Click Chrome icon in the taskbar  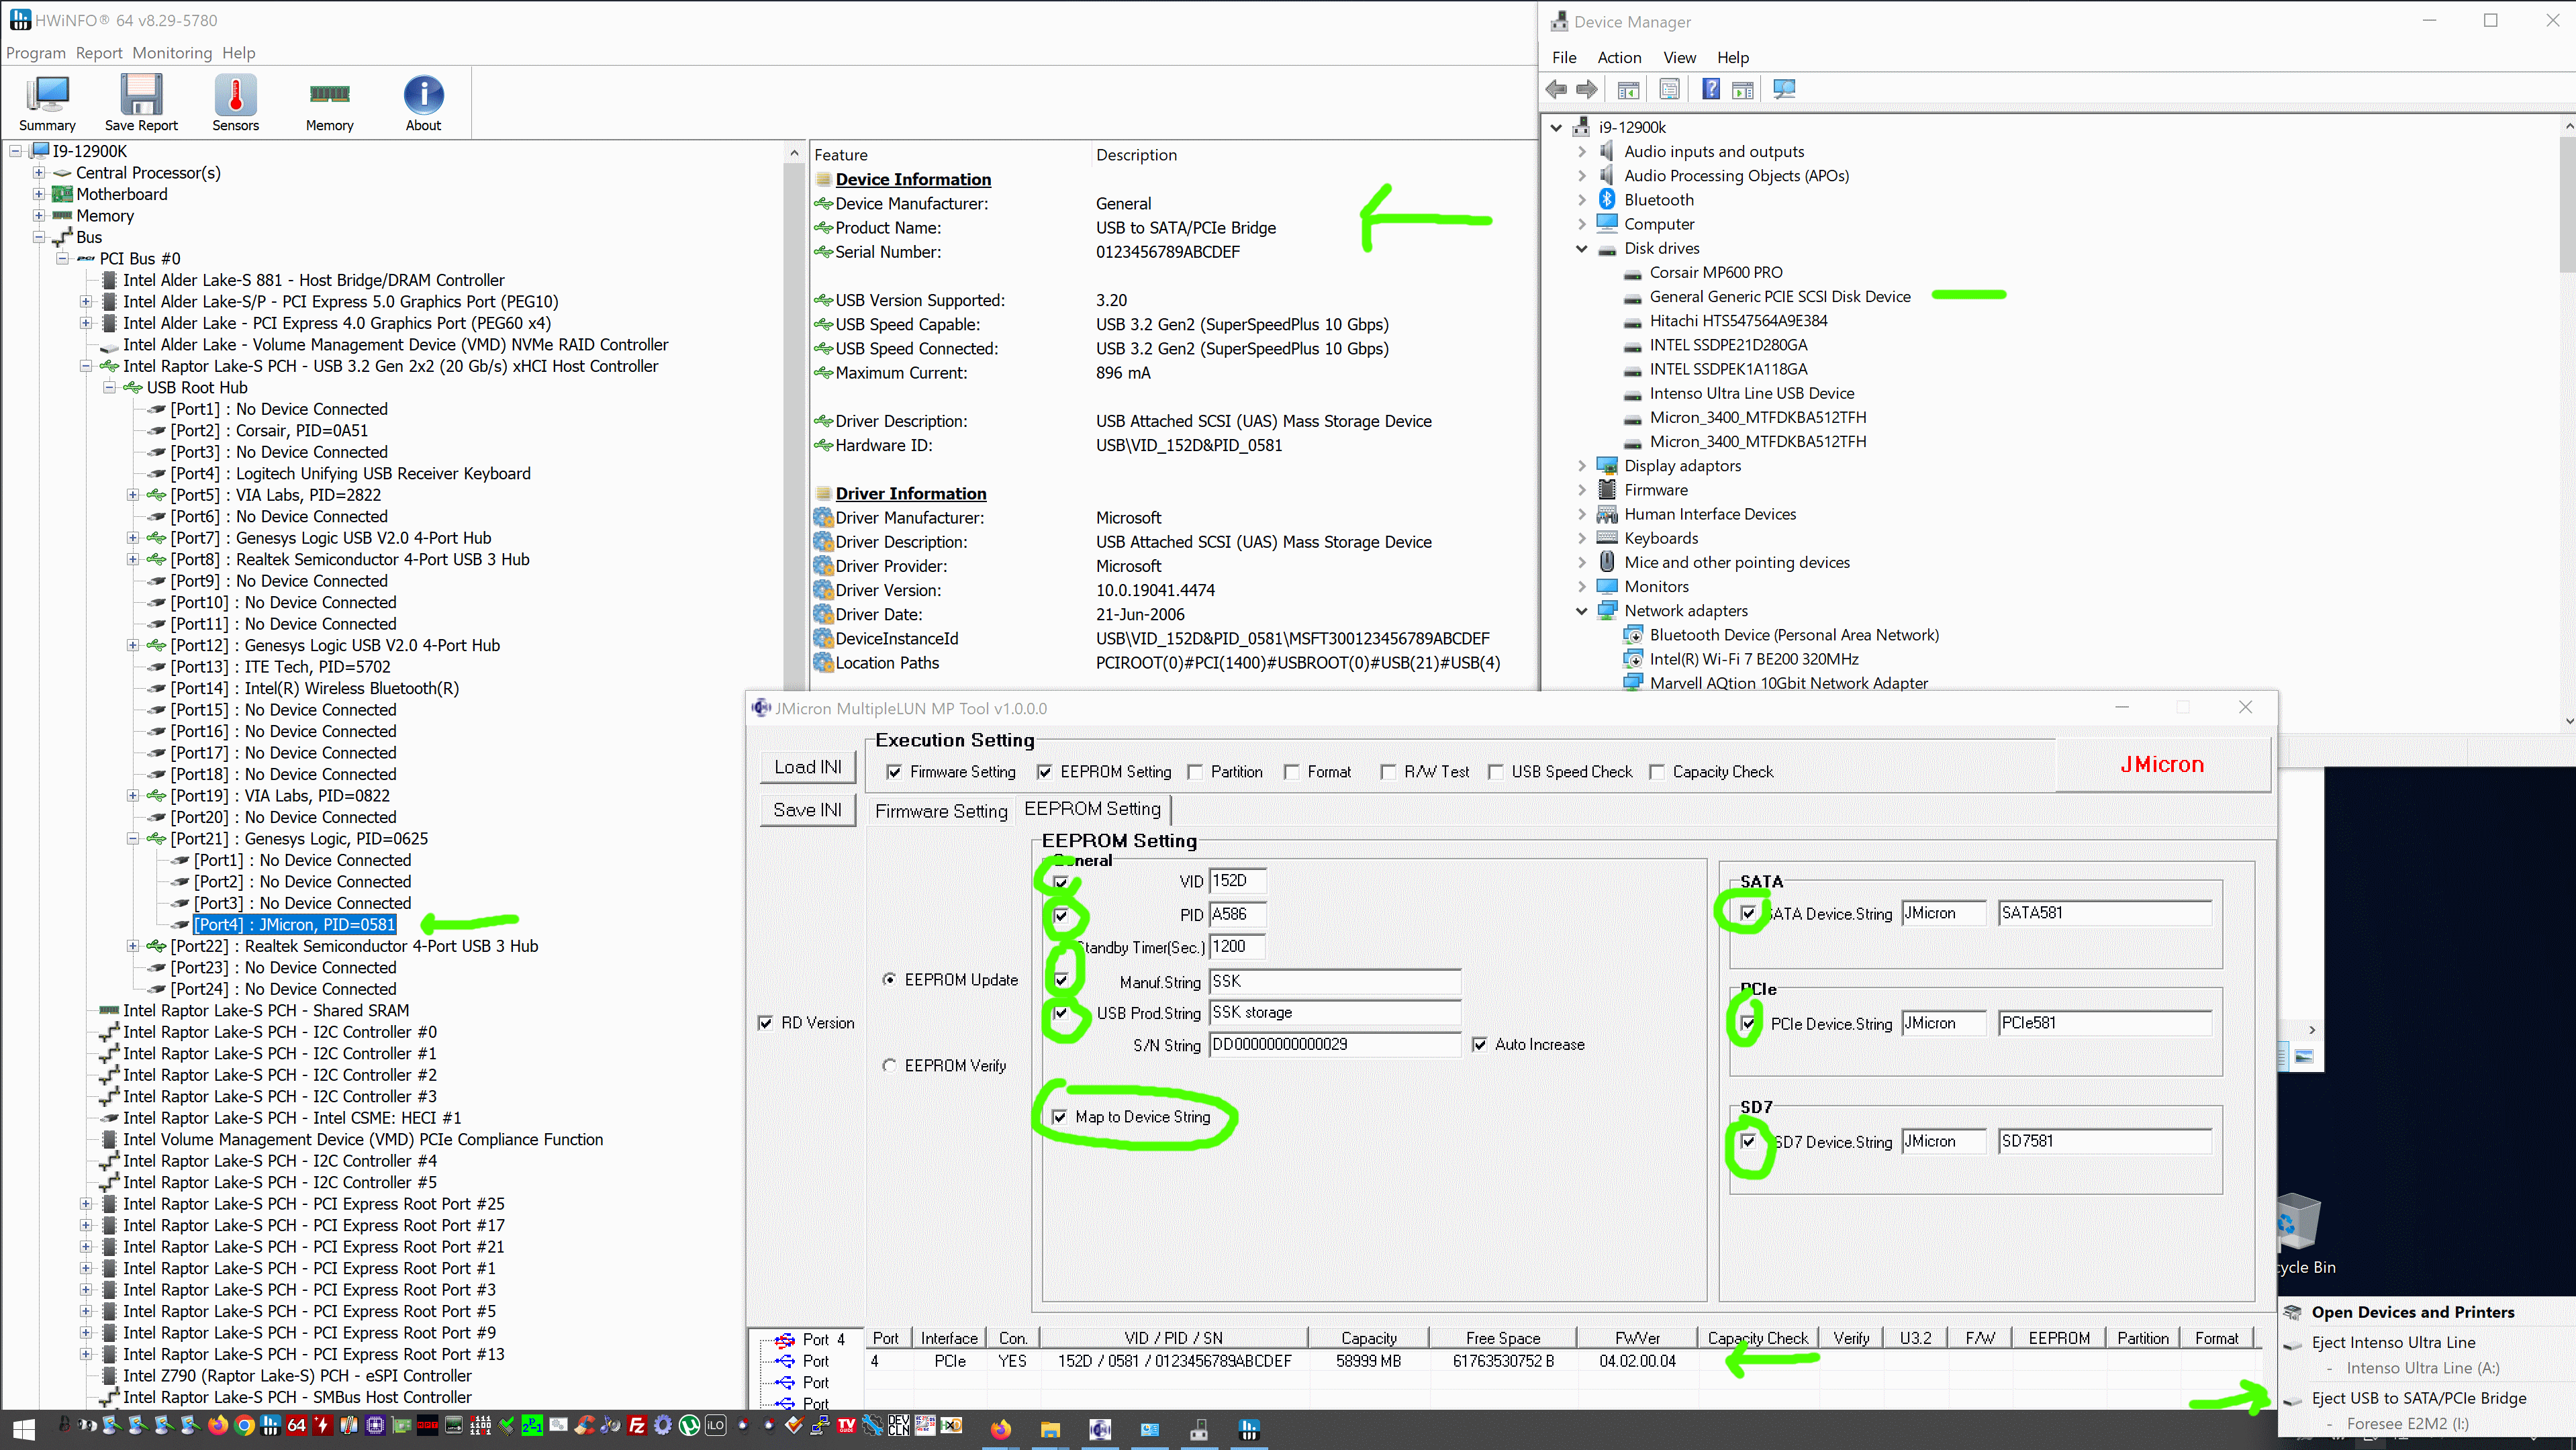point(244,1426)
